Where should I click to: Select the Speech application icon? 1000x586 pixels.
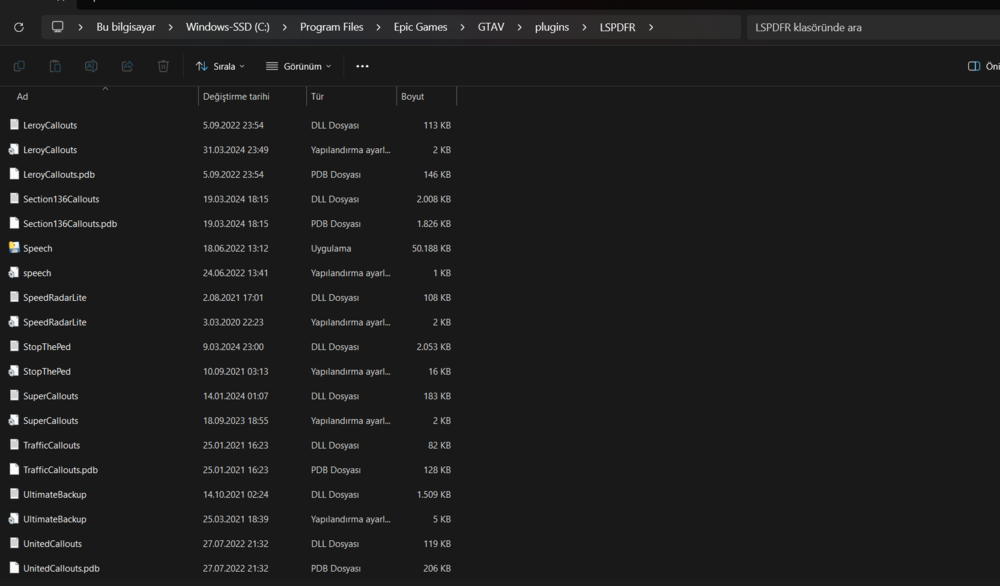[14, 247]
